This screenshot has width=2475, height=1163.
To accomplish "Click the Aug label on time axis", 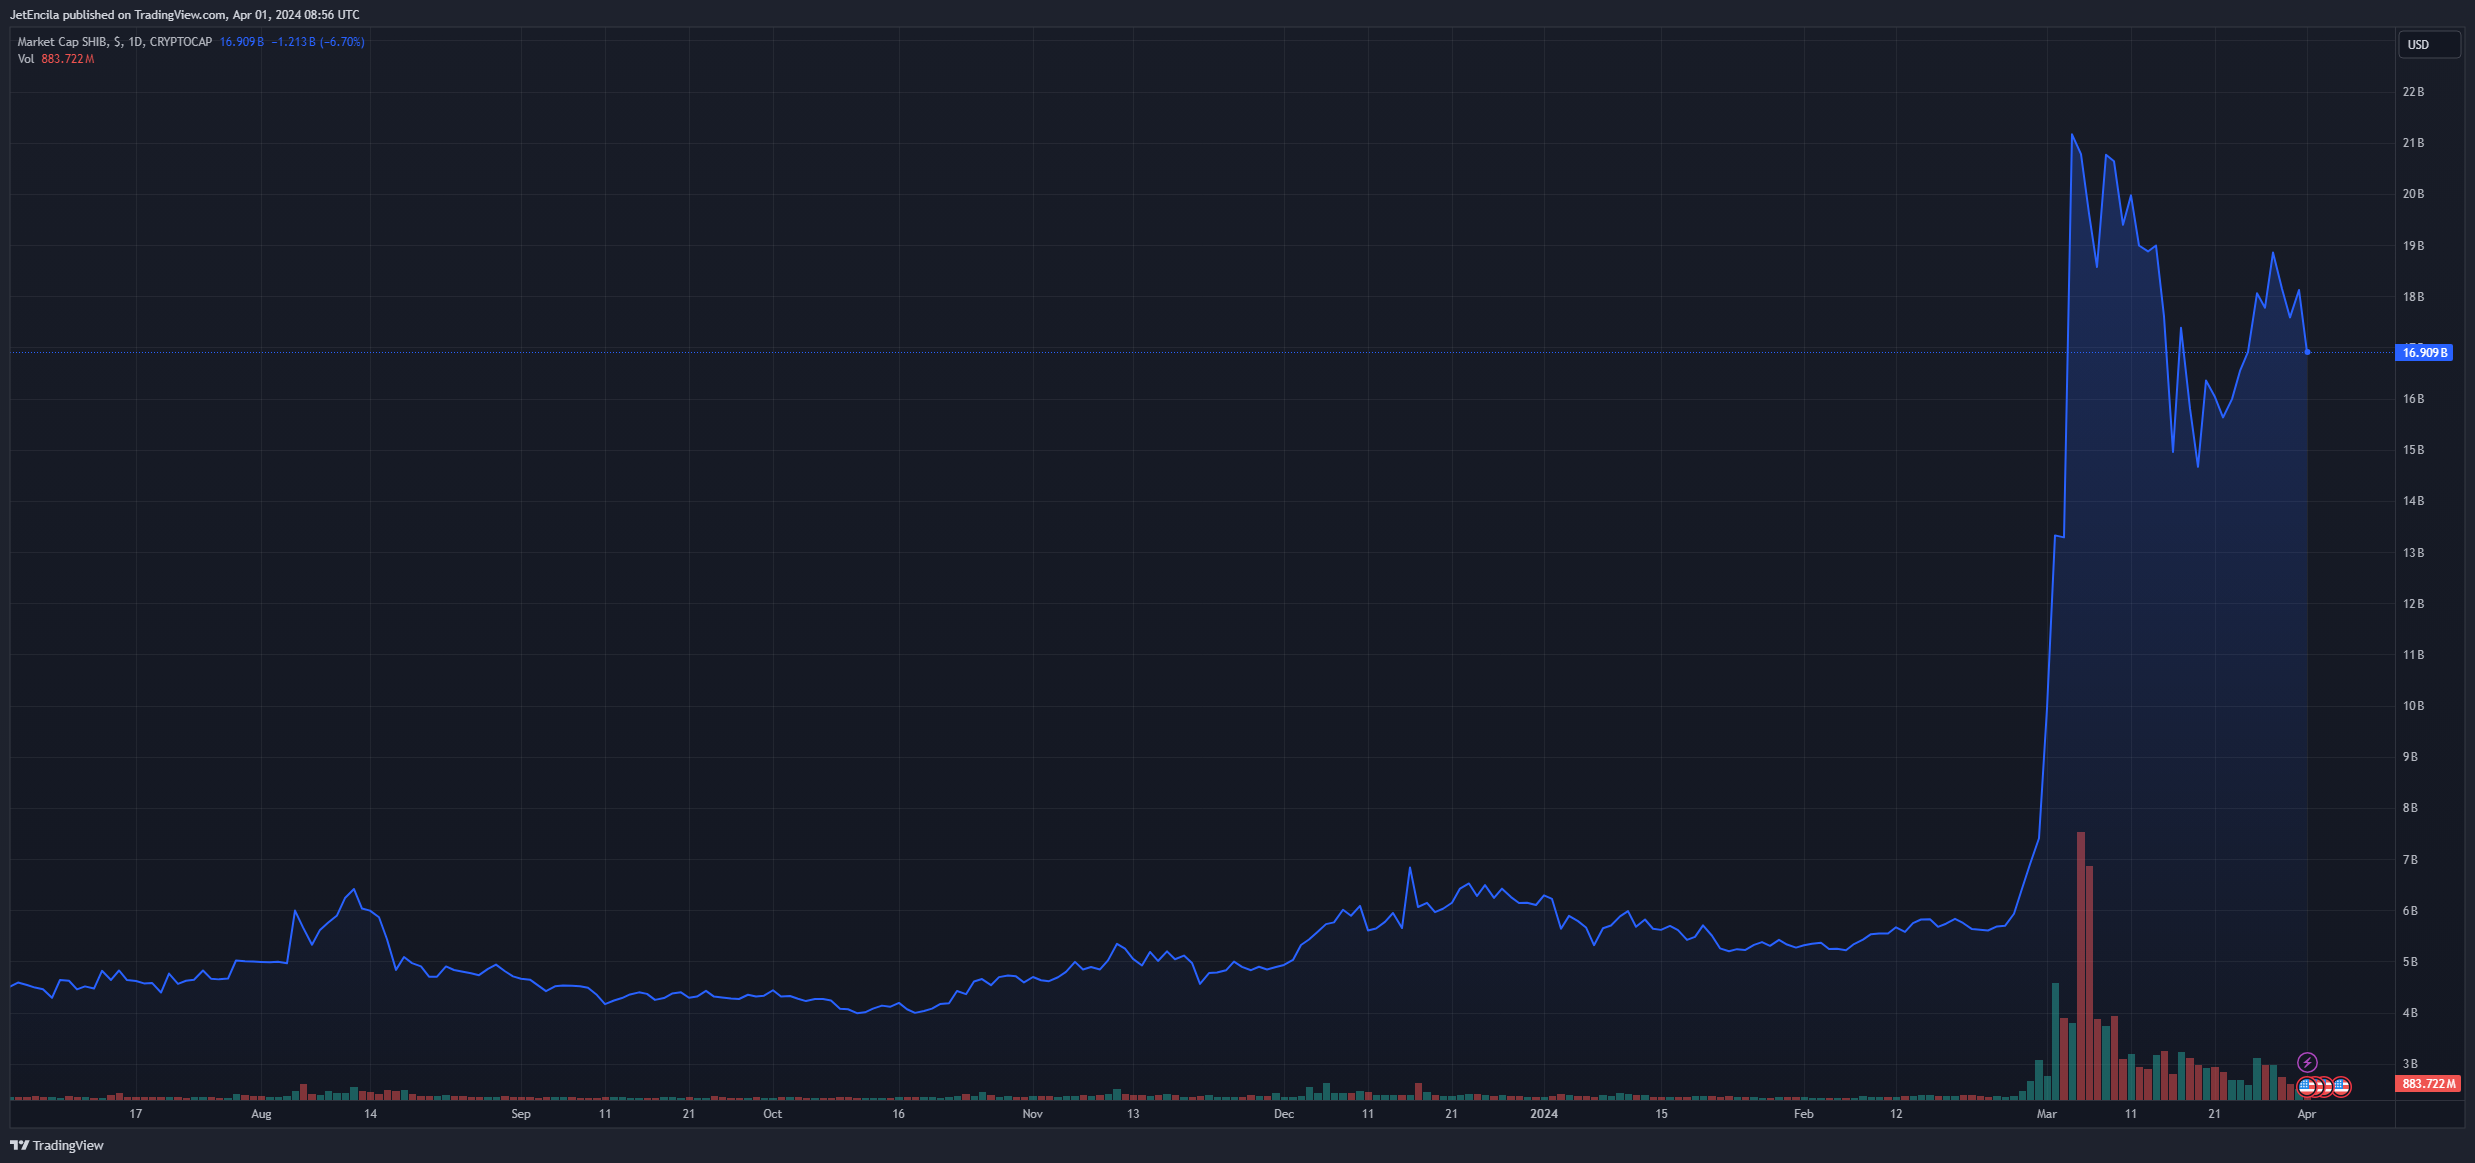I will [261, 1114].
